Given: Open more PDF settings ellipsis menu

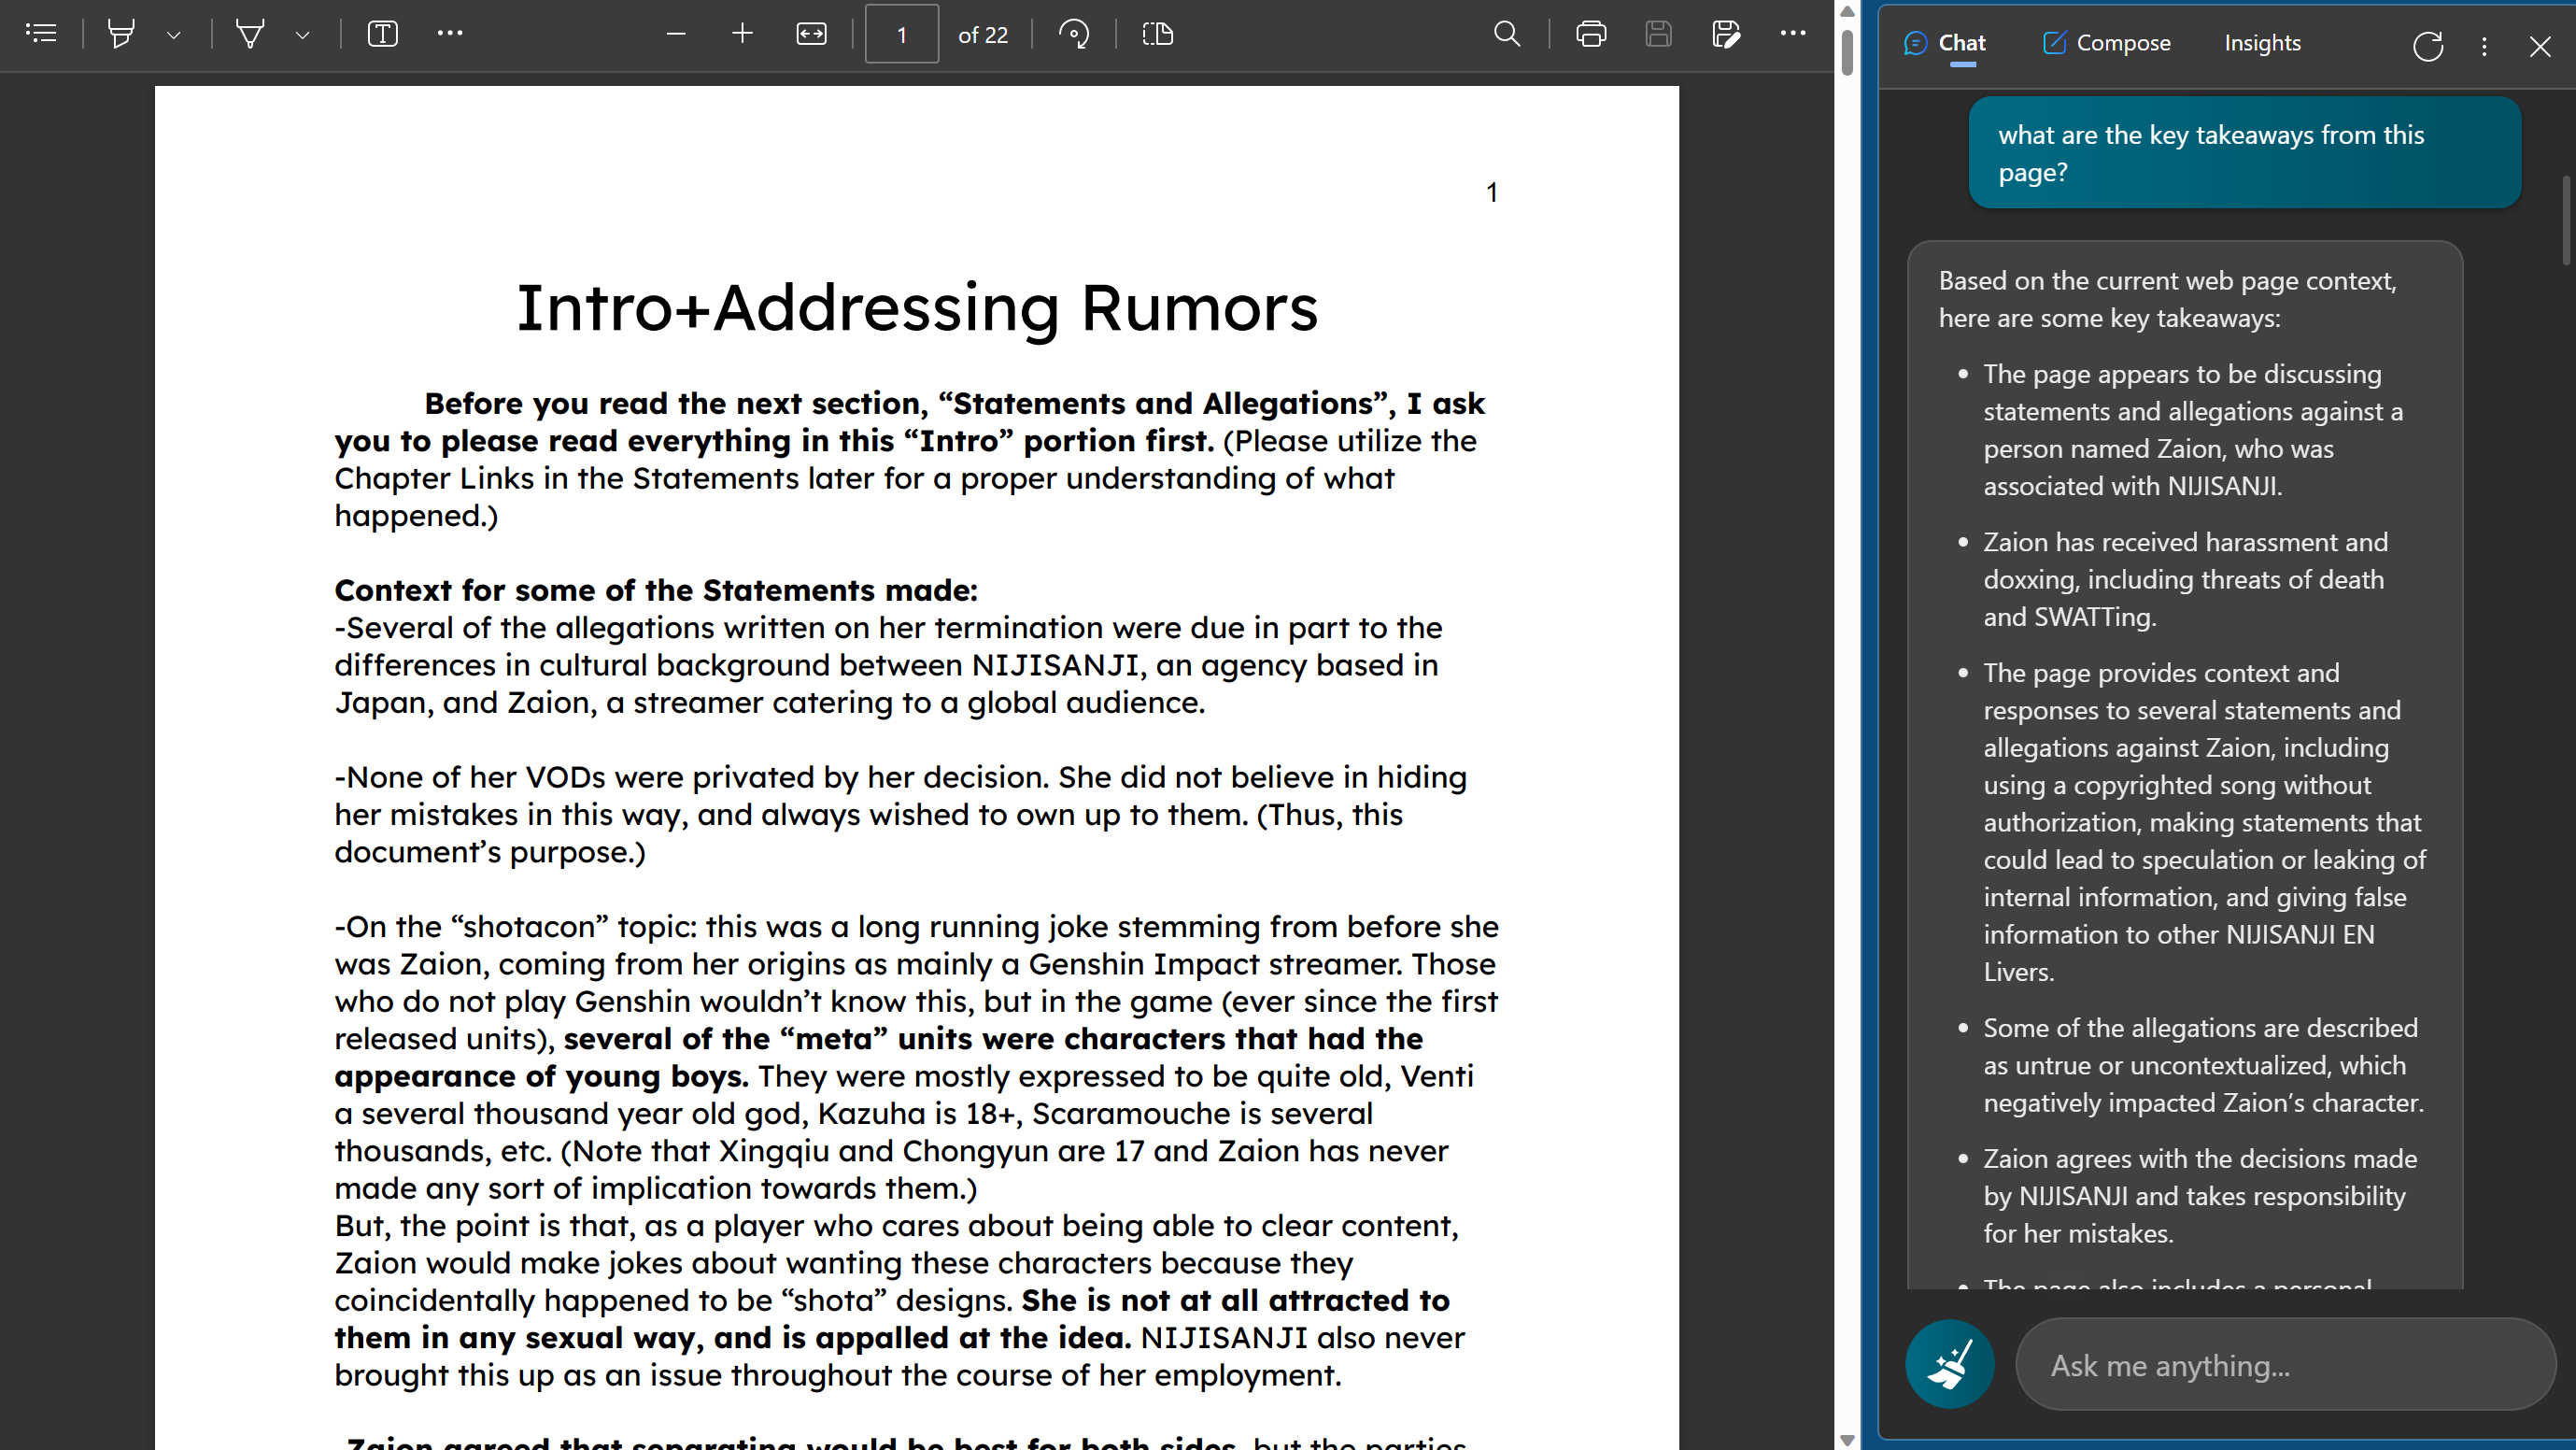Looking at the screenshot, I should tap(1793, 34).
